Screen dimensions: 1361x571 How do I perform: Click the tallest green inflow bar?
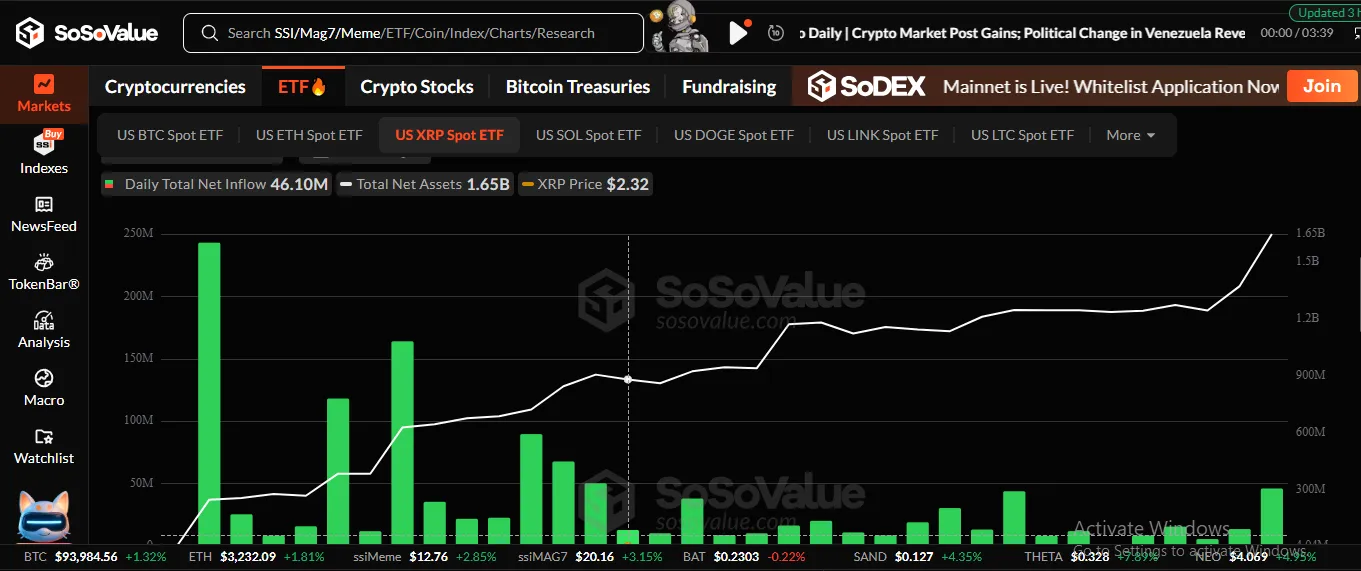click(x=209, y=392)
